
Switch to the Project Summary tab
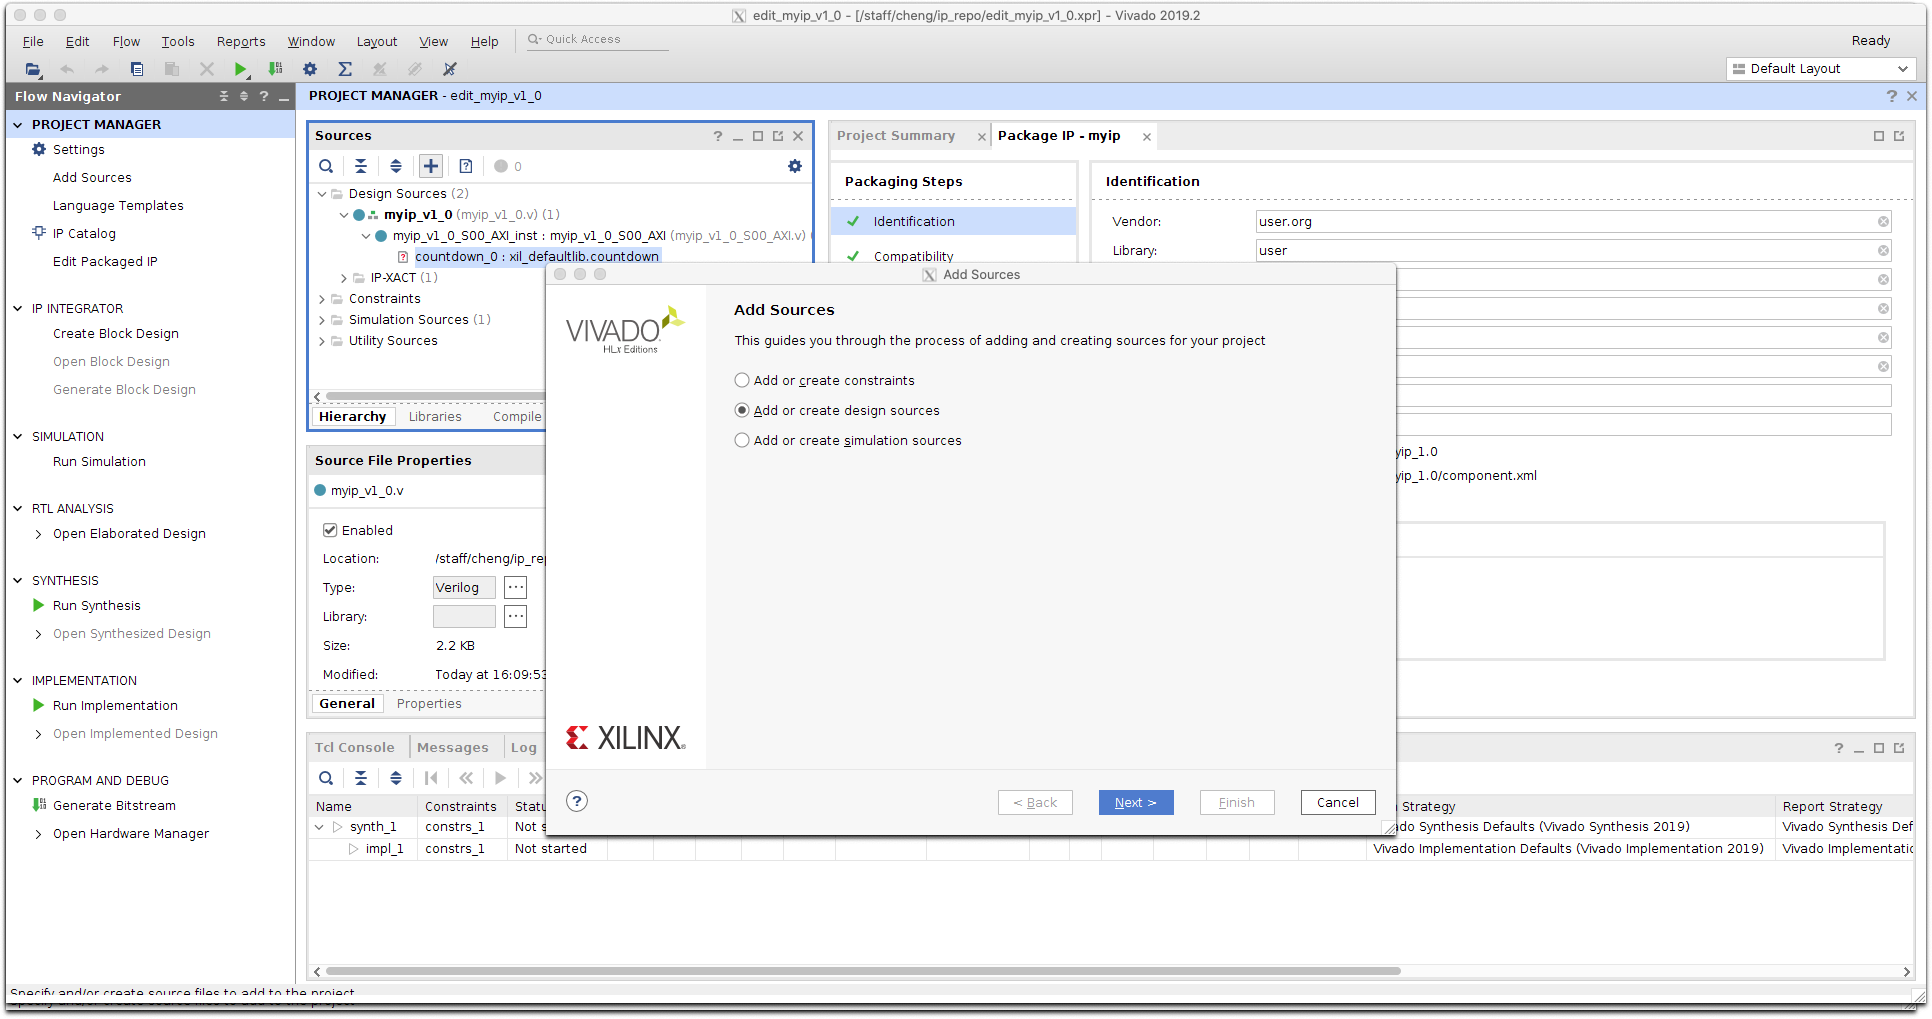pyautogui.click(x=896, y=136)
